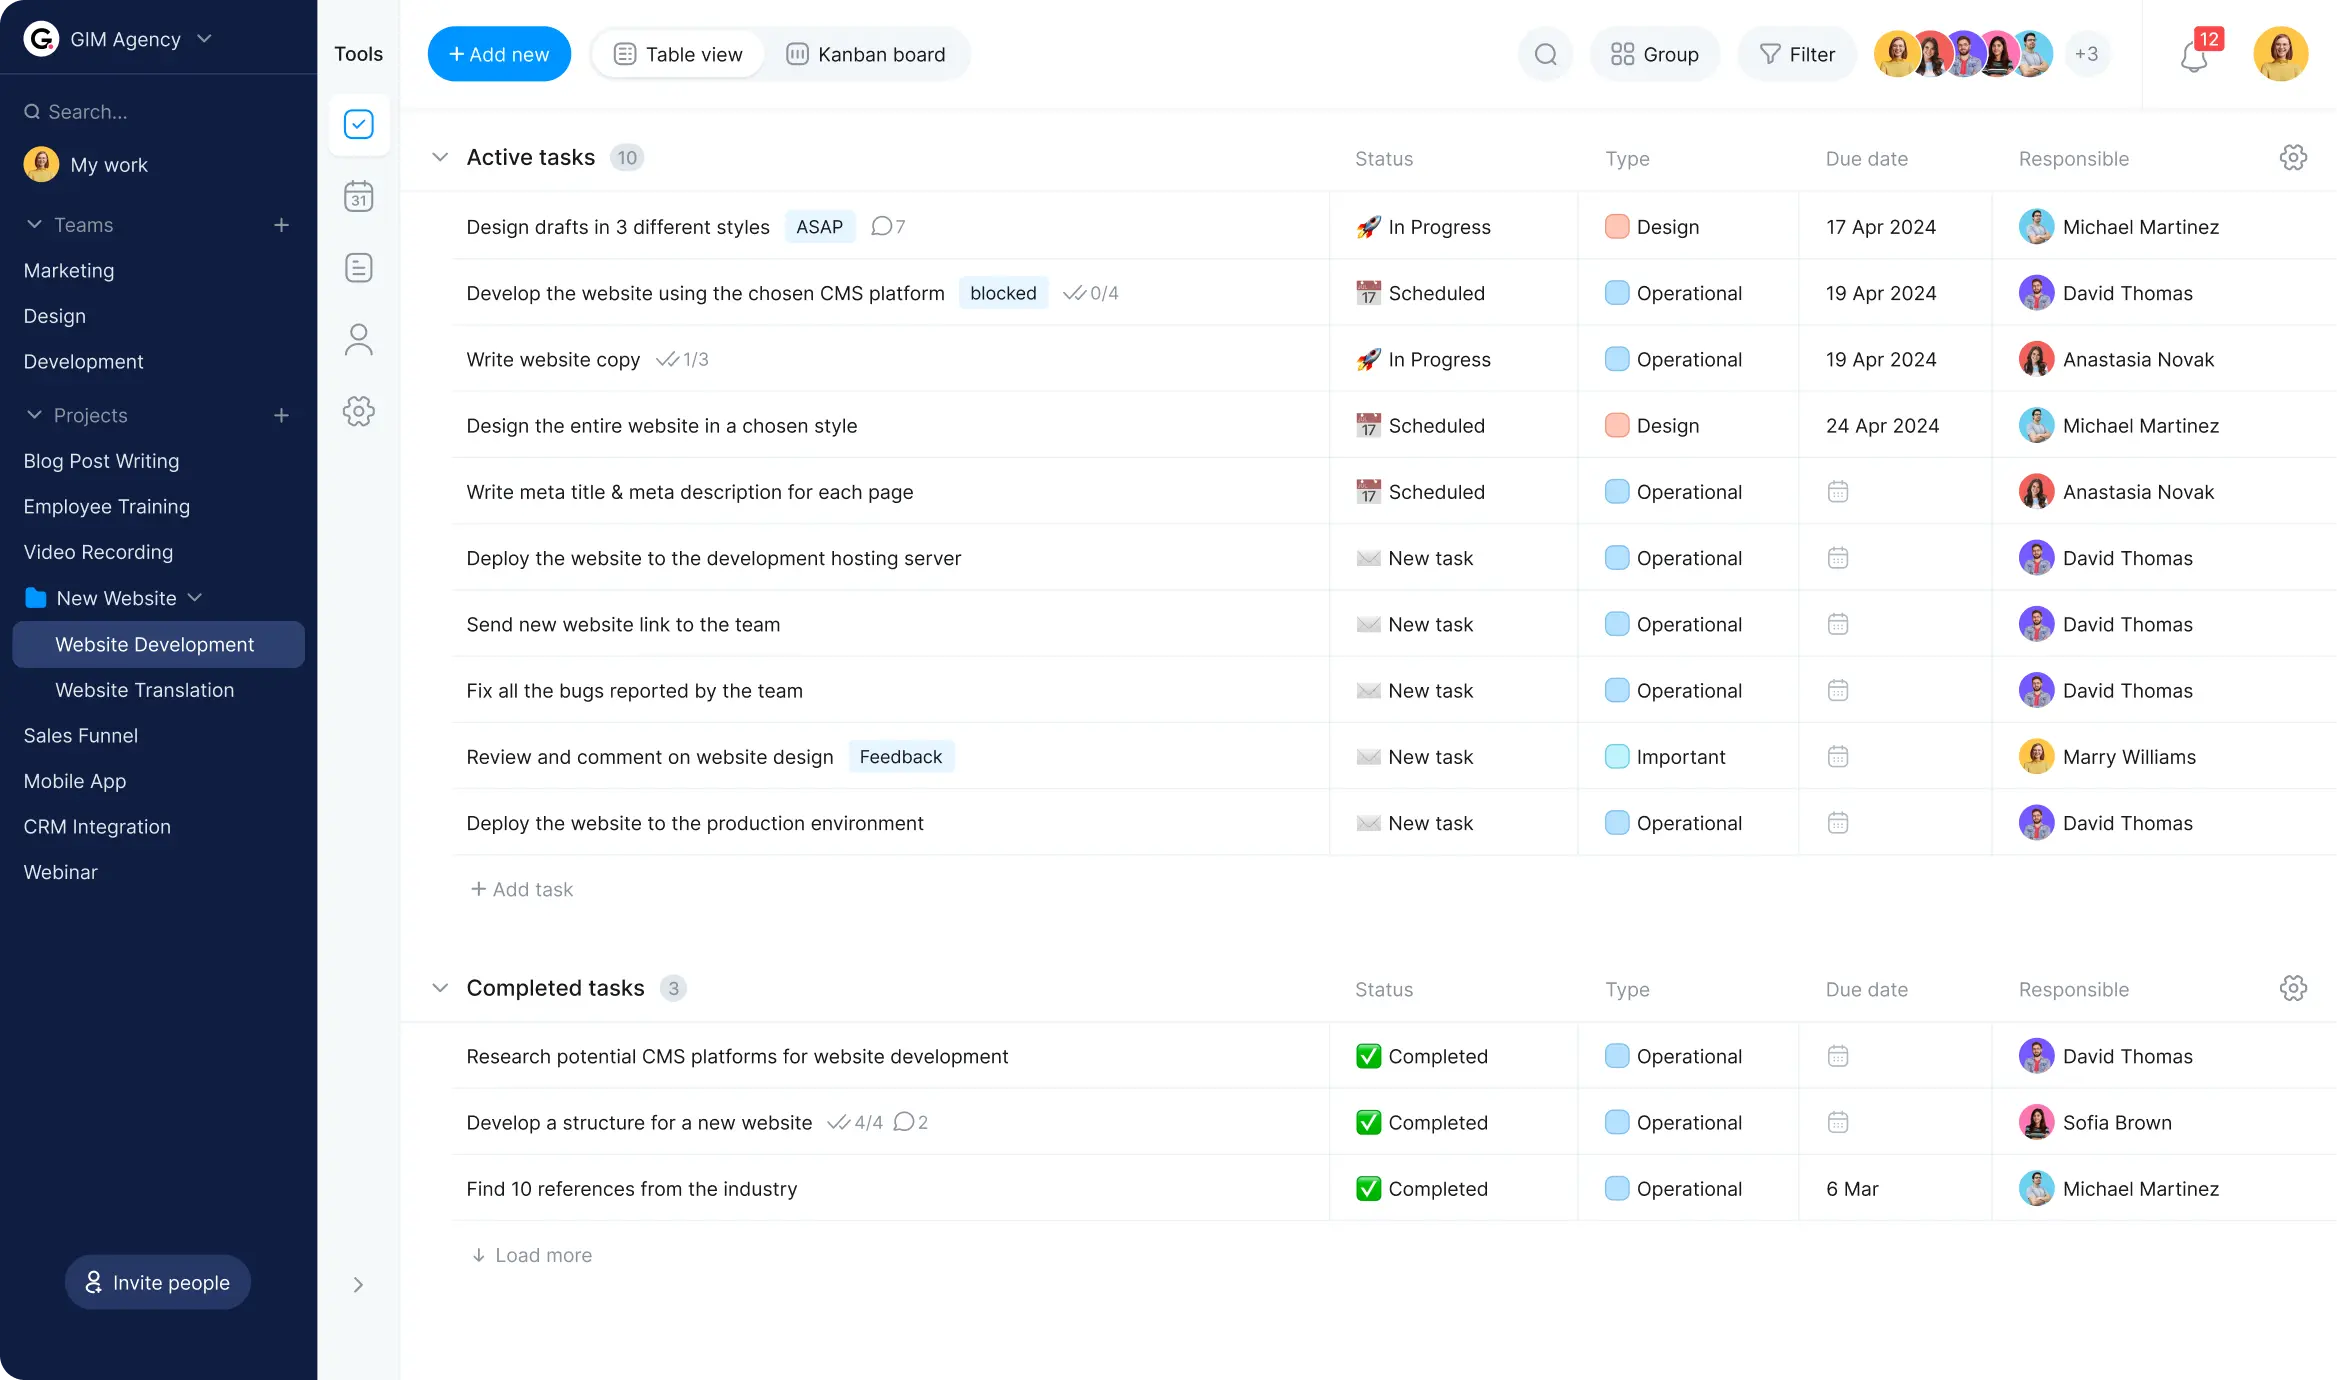The height and width of the screenshot is (1380, 2337).
Task: Open My work in sidebar
Action: click(86, 164)
